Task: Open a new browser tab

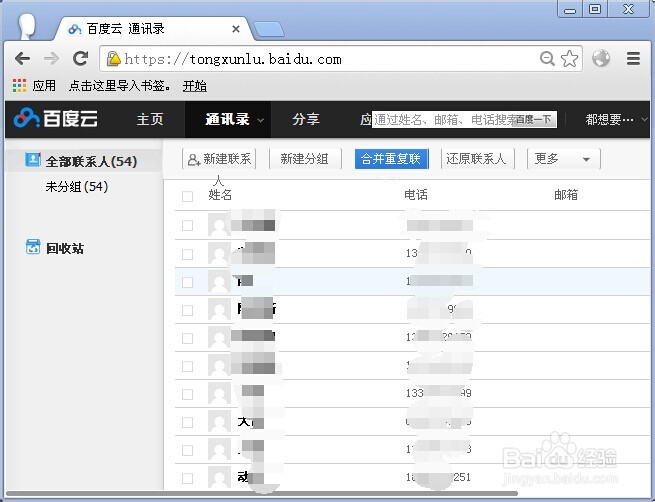Action: [x=269, y=30]
